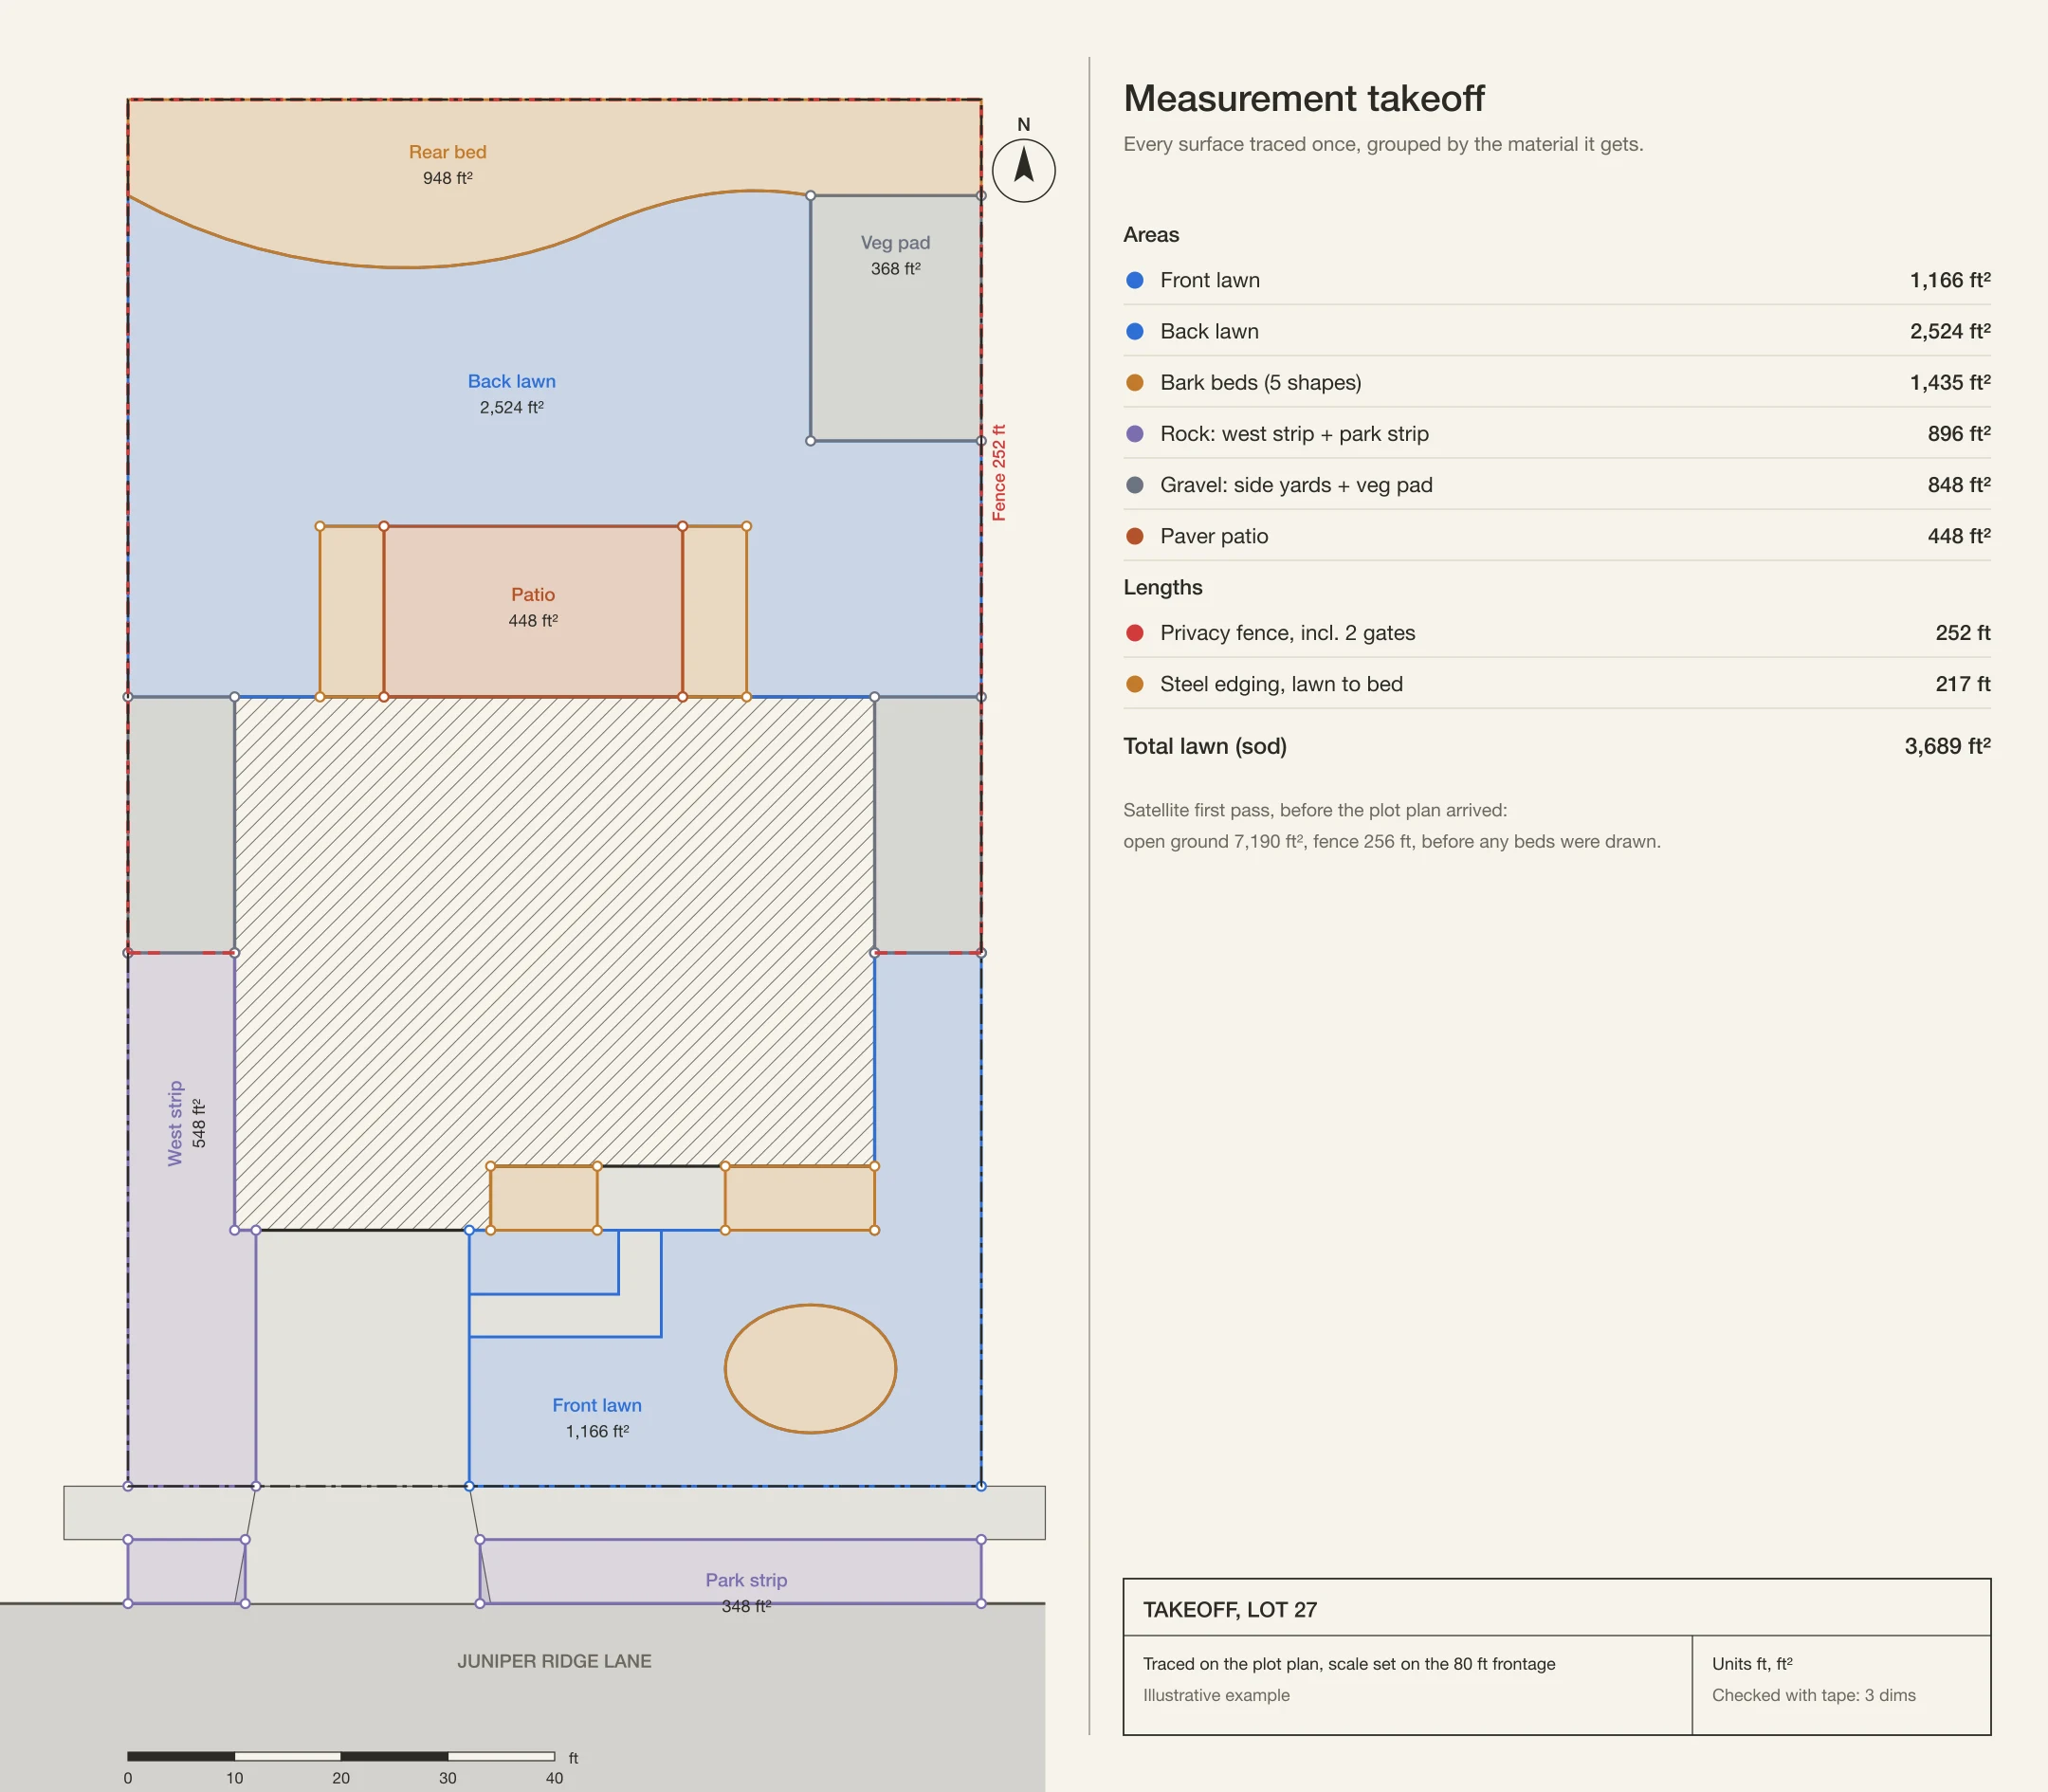
Task: Click the red dot beside Privacy fence
Action: [x=1134, y=633]
